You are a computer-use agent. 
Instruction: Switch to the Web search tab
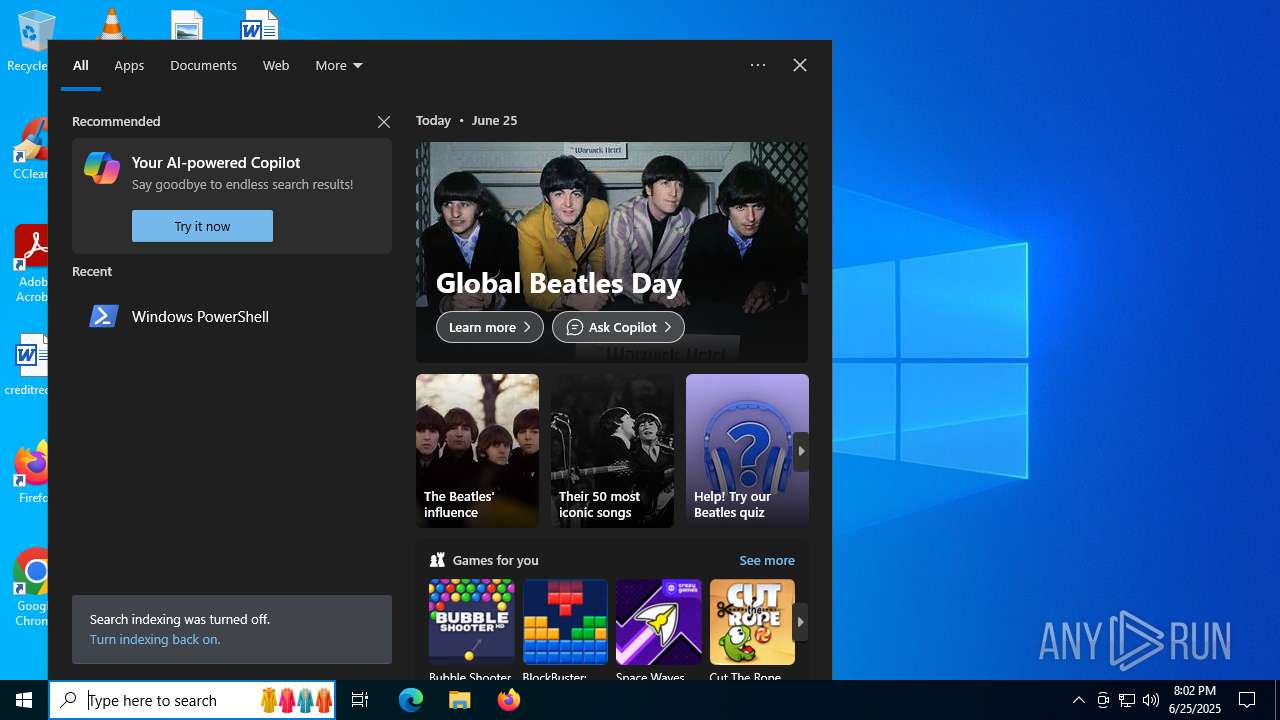[x=276, y=65]
